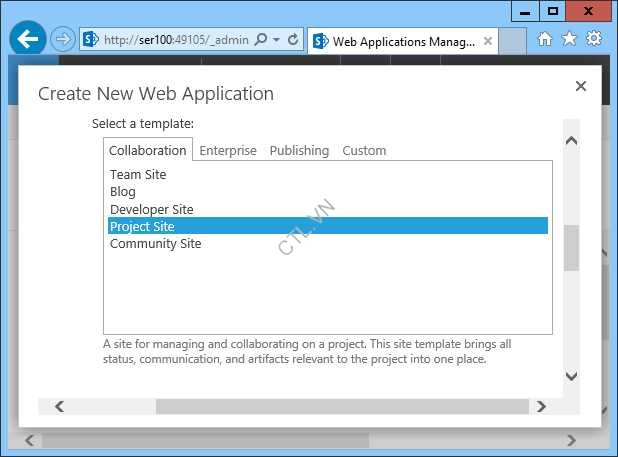Click the browser Back arrow button
Screen dimensions: 618x457
[x=28, y=39]
